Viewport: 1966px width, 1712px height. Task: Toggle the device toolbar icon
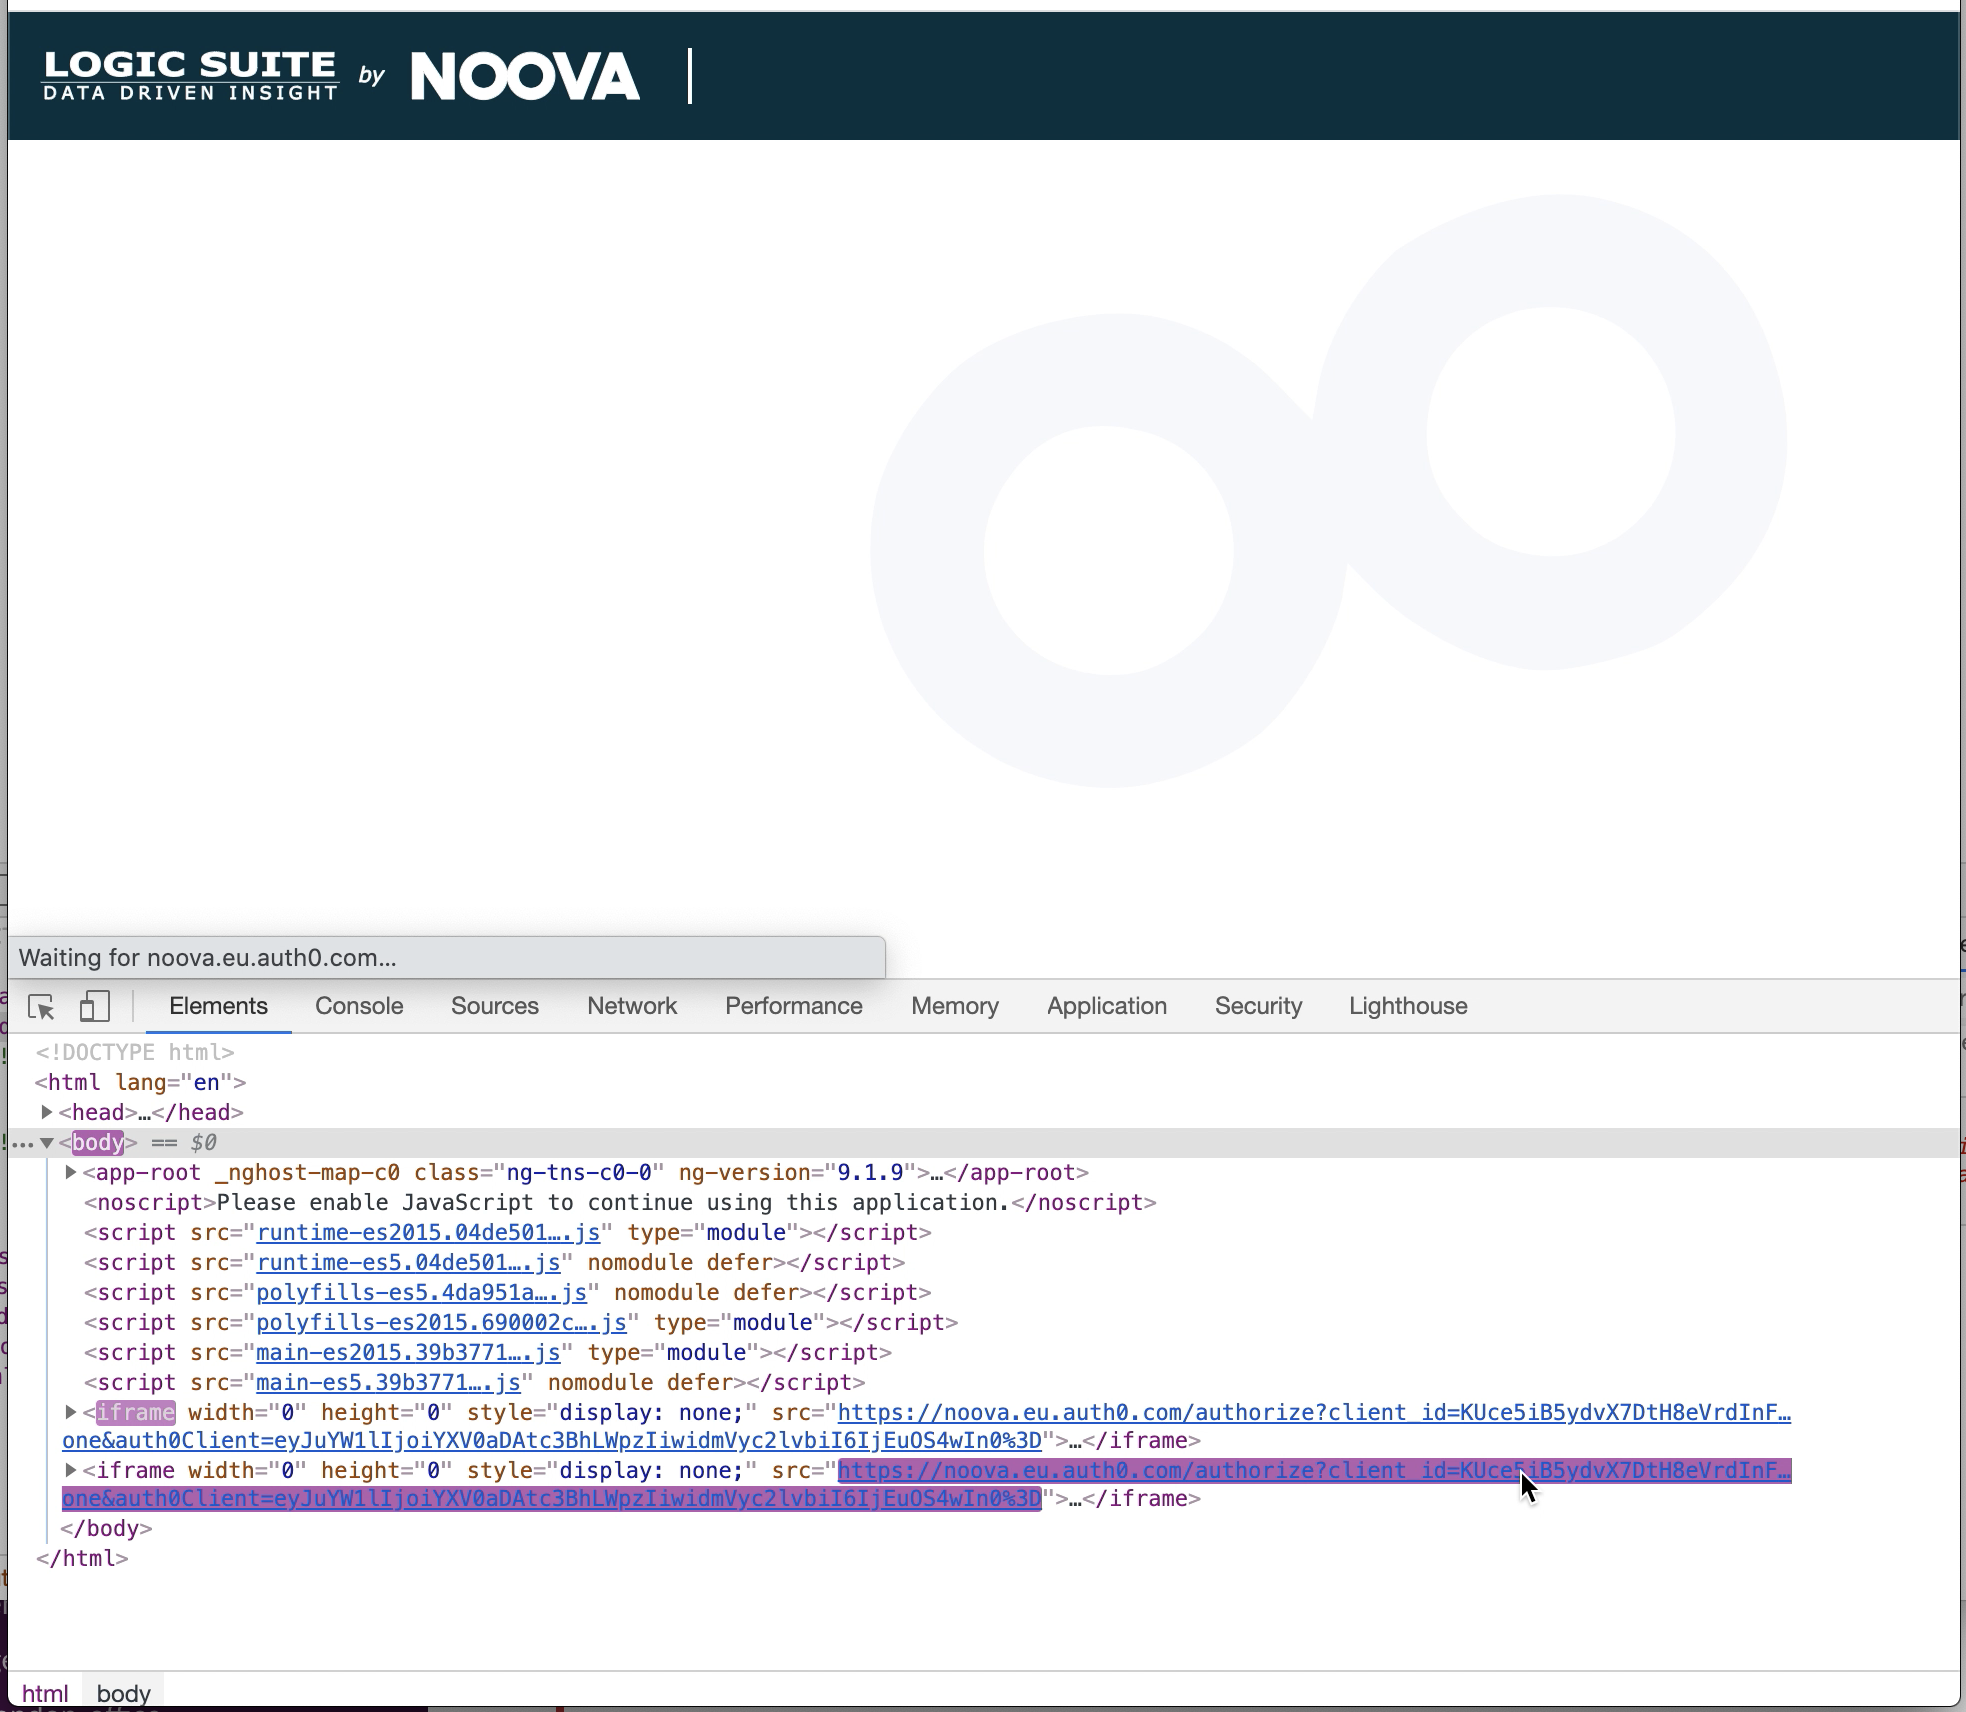(94, 1006)
